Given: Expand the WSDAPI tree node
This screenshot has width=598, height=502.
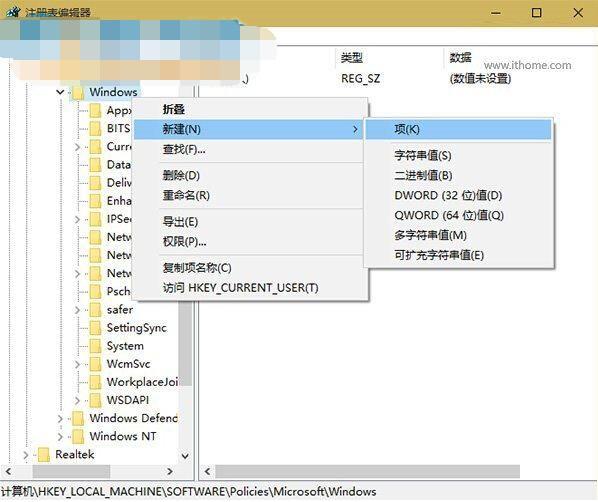Looking at the screenshot, I should click(77, 401).
